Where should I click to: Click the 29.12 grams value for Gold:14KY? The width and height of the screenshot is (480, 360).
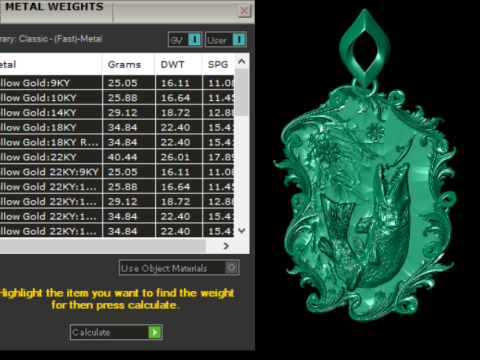click(129, 112)
